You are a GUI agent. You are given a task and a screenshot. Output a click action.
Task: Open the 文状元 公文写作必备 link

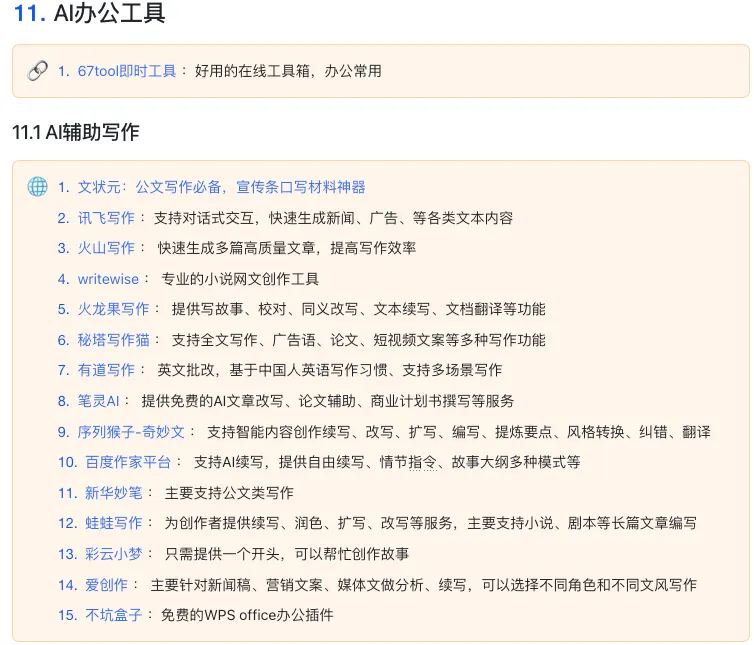pos(222,187)
